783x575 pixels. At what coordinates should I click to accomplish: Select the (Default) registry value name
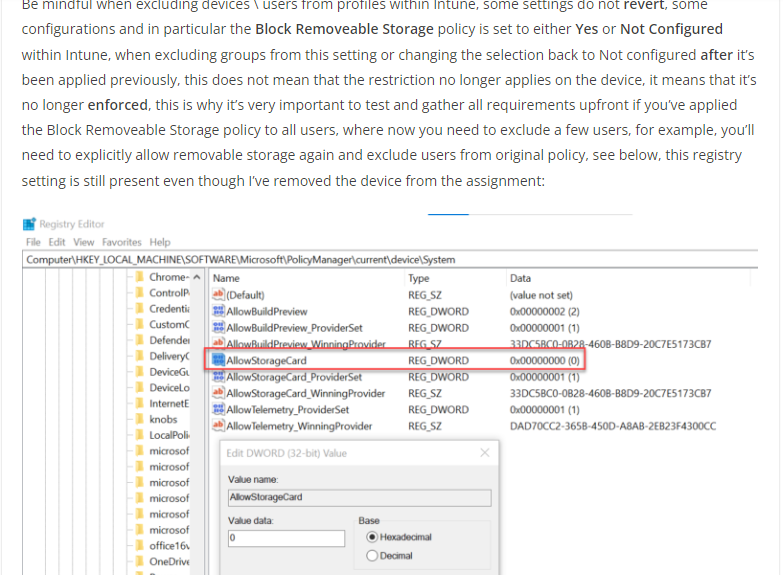click(x=245, y=295)
